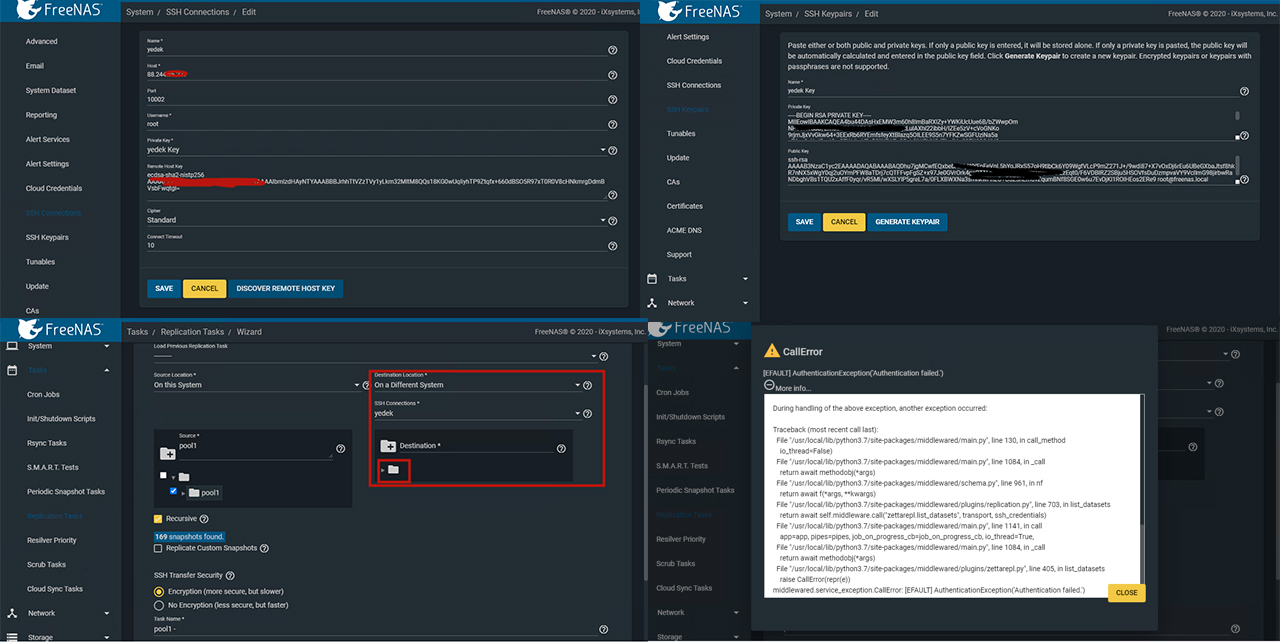
Task: Open Cloud Credentials in the SSH Connections page sidebar
Action: pos(54,188)
